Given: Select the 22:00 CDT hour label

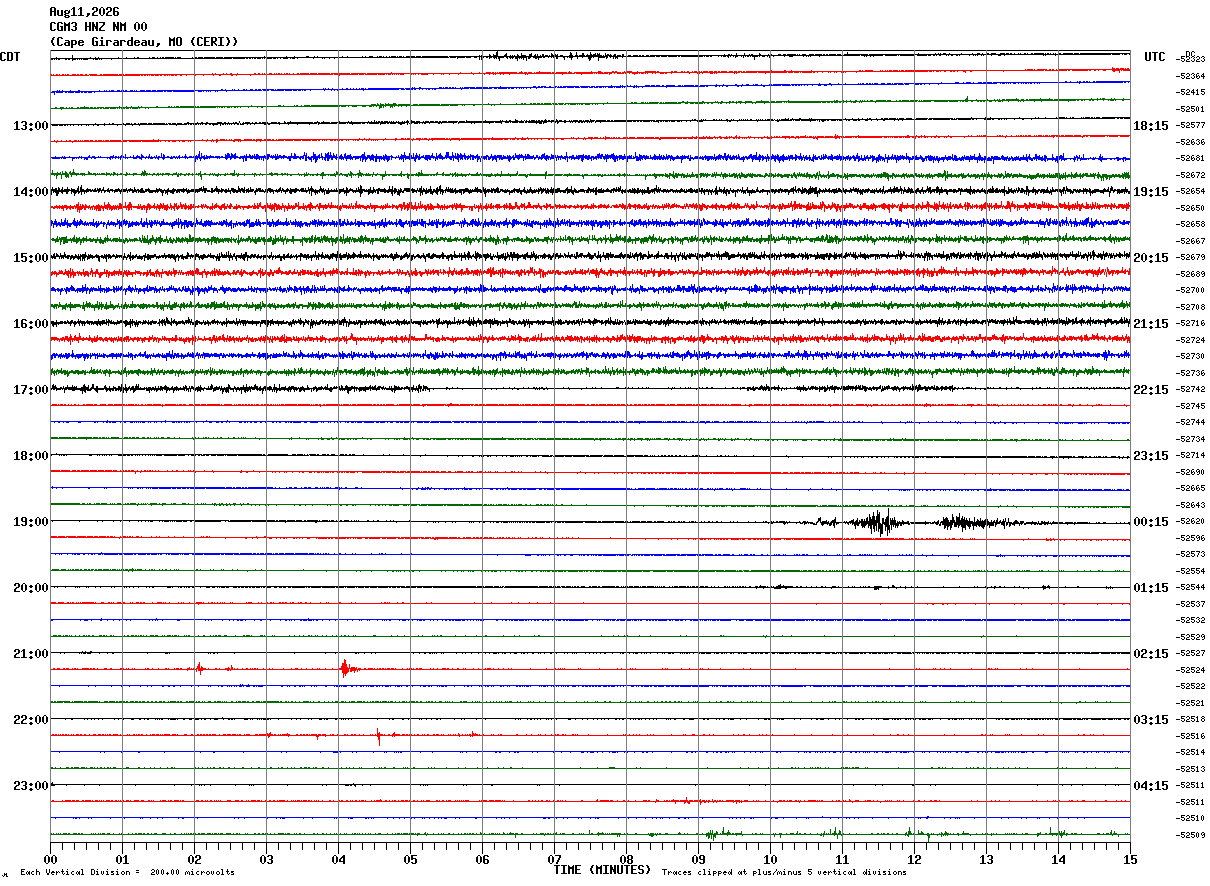Looking at the screenshot, I should pyautogui.click(x=30, y=720).
